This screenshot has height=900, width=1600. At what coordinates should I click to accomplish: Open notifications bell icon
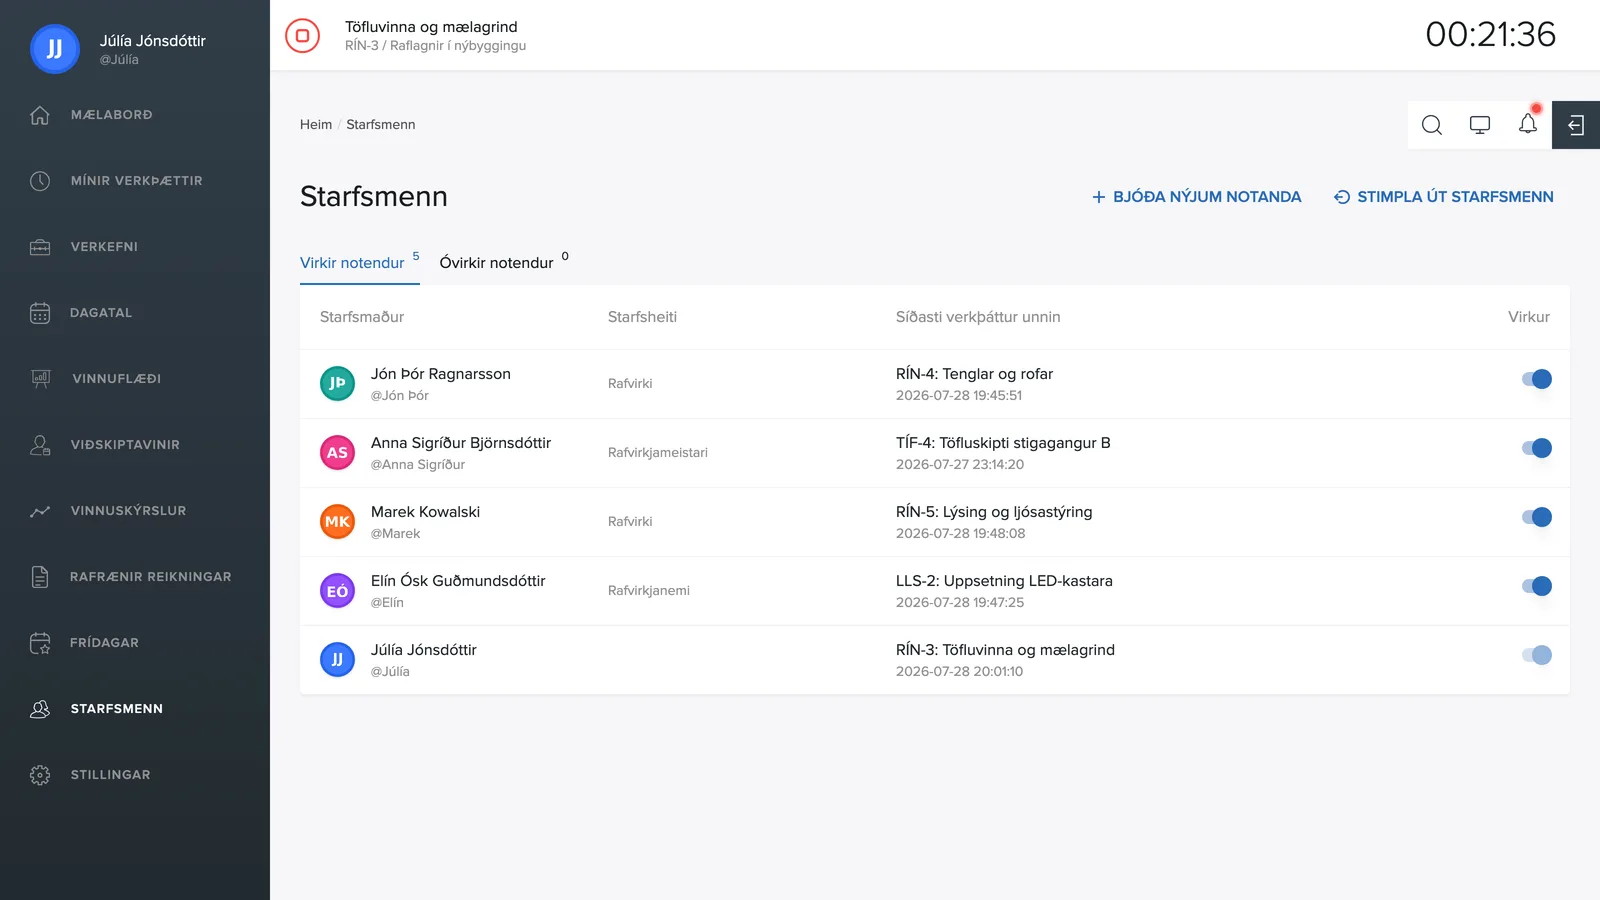pos(1528,124)
